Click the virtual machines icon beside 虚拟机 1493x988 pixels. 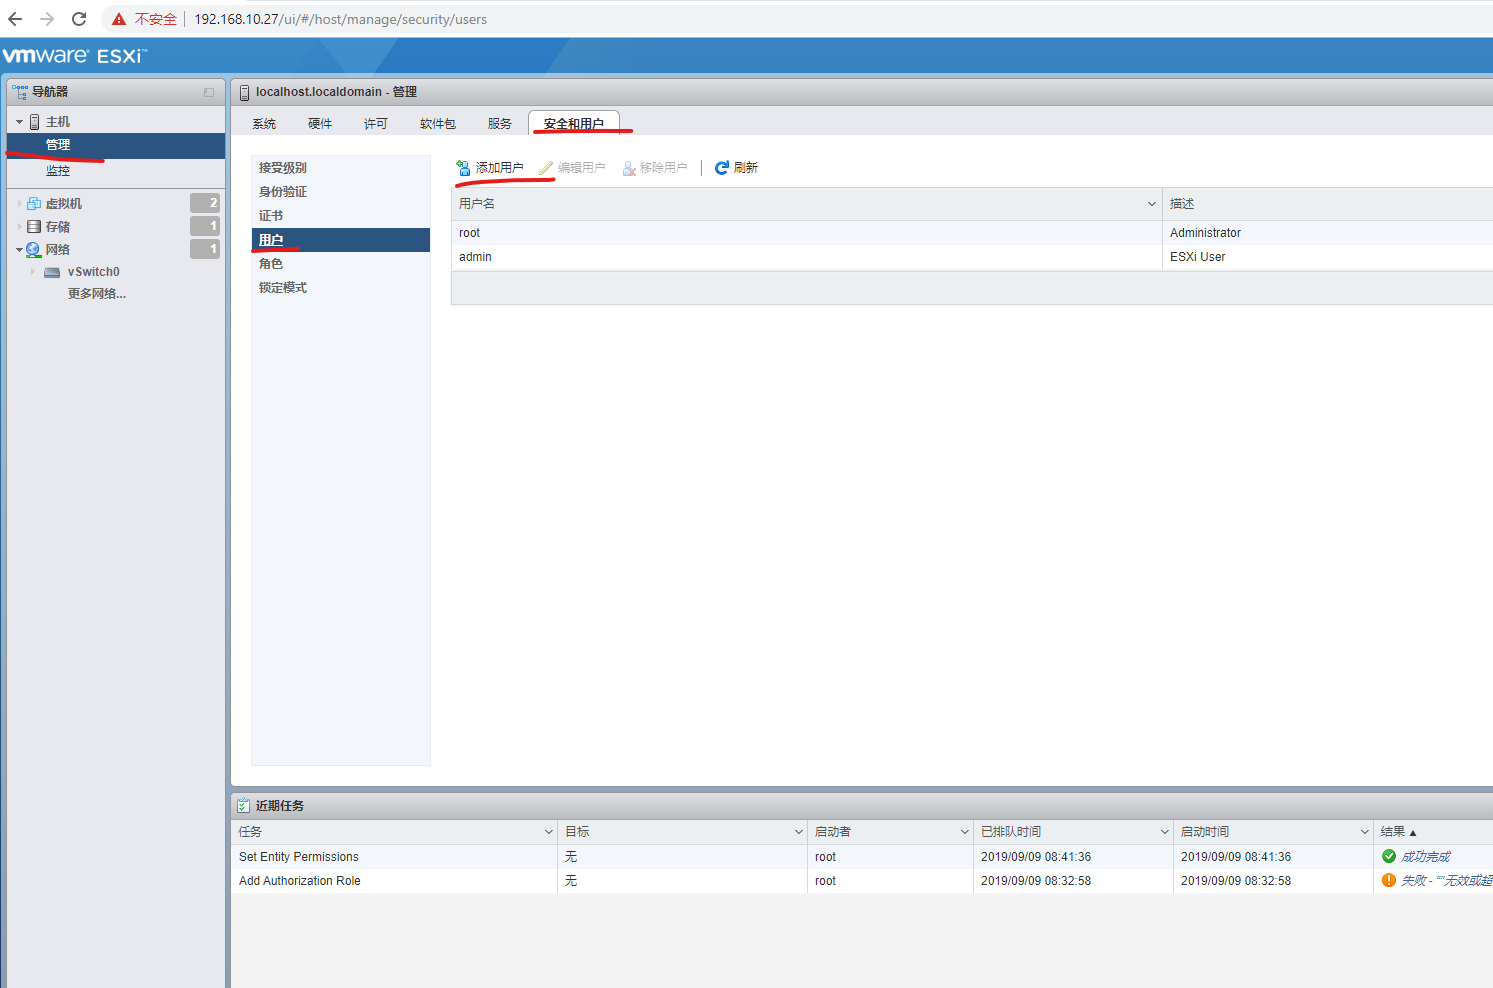pos(34,204)
